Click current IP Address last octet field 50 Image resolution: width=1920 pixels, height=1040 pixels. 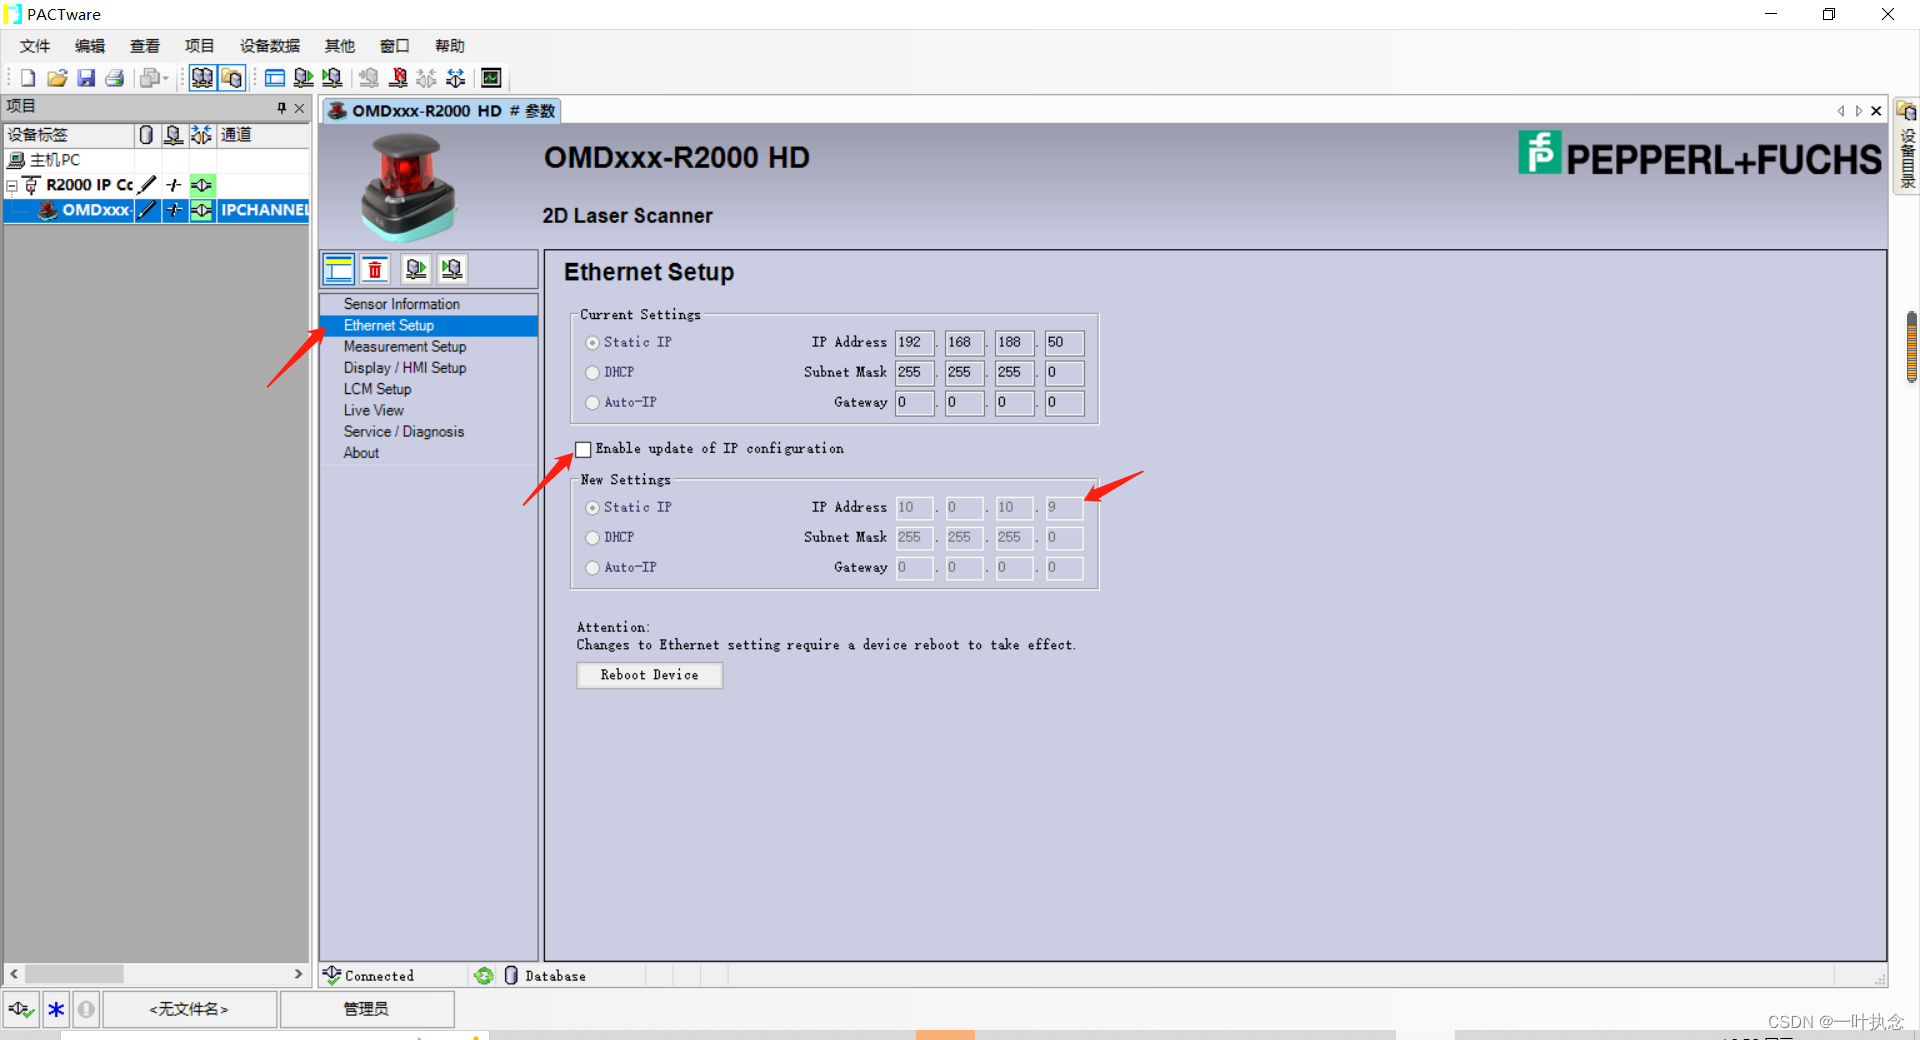(x=1064, y=343)
